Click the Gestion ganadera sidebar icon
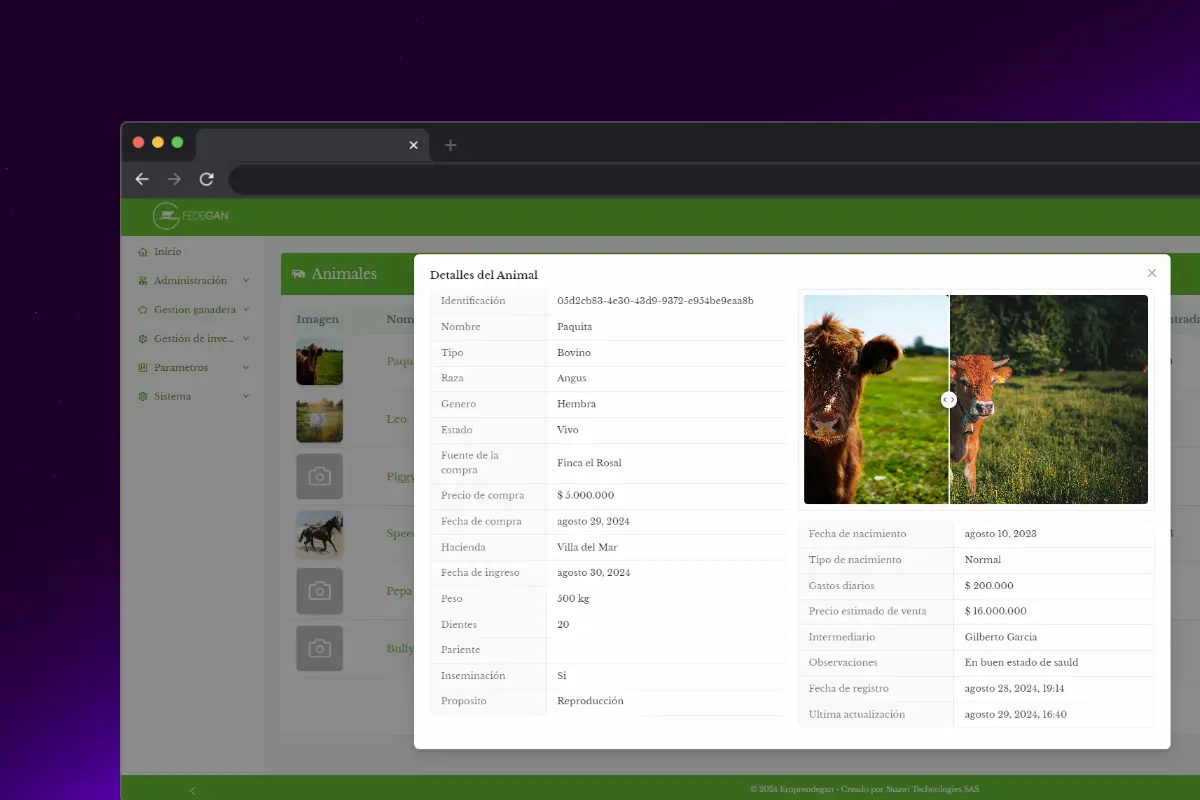 pyautogui.click(x=143, y=310)
